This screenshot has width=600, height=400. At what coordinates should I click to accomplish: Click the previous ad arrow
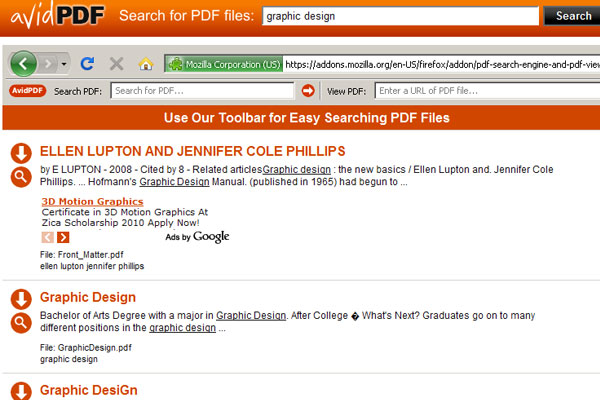[48, 237]
